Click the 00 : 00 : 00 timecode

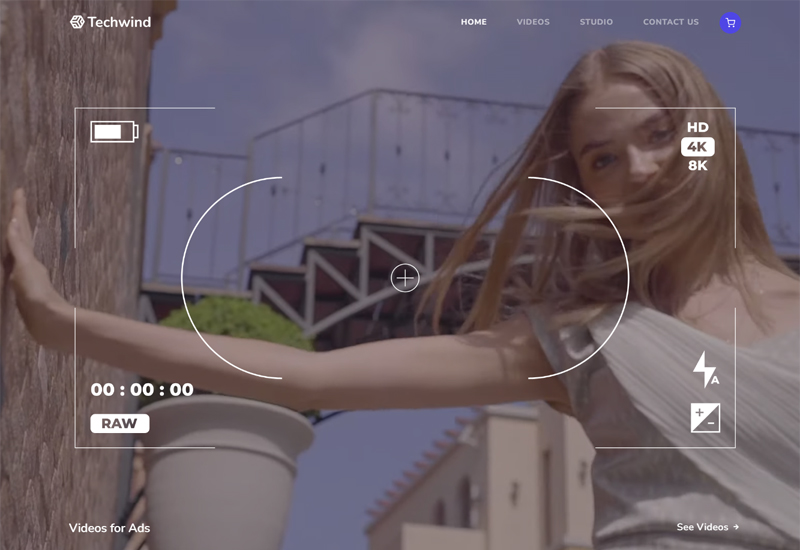142,390
